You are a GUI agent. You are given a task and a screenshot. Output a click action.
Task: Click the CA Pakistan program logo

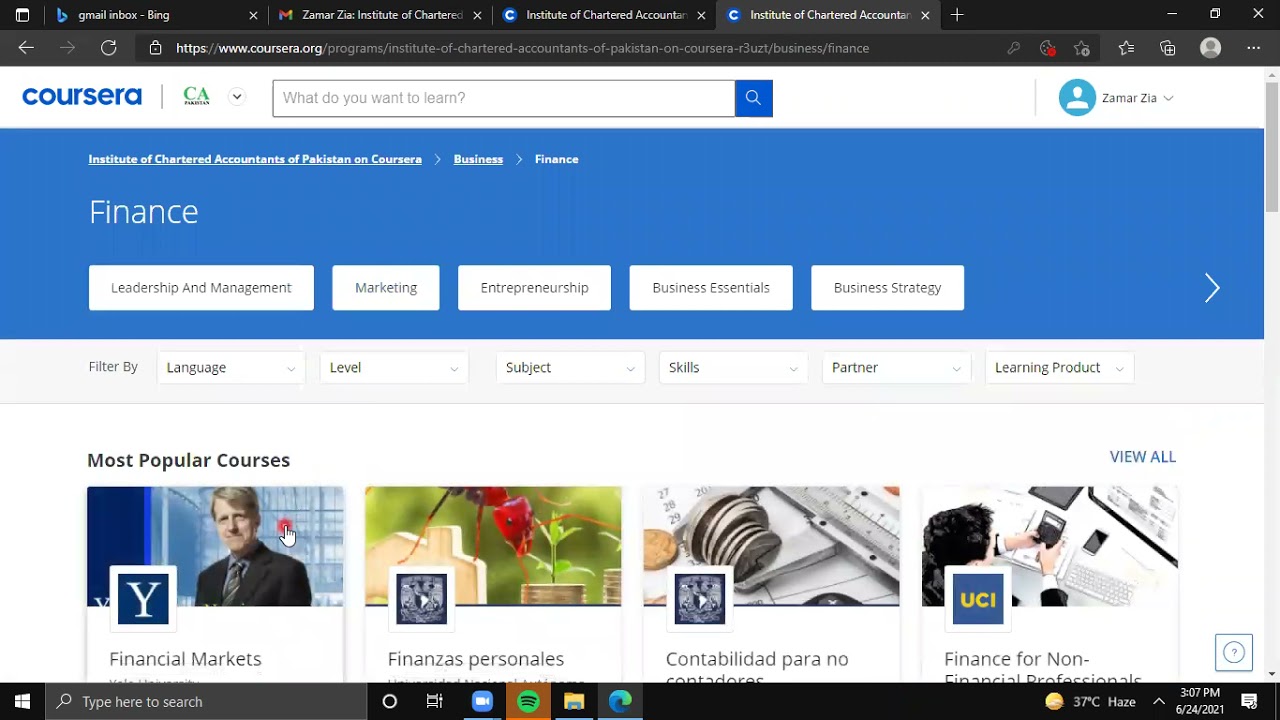click(197, 97)
